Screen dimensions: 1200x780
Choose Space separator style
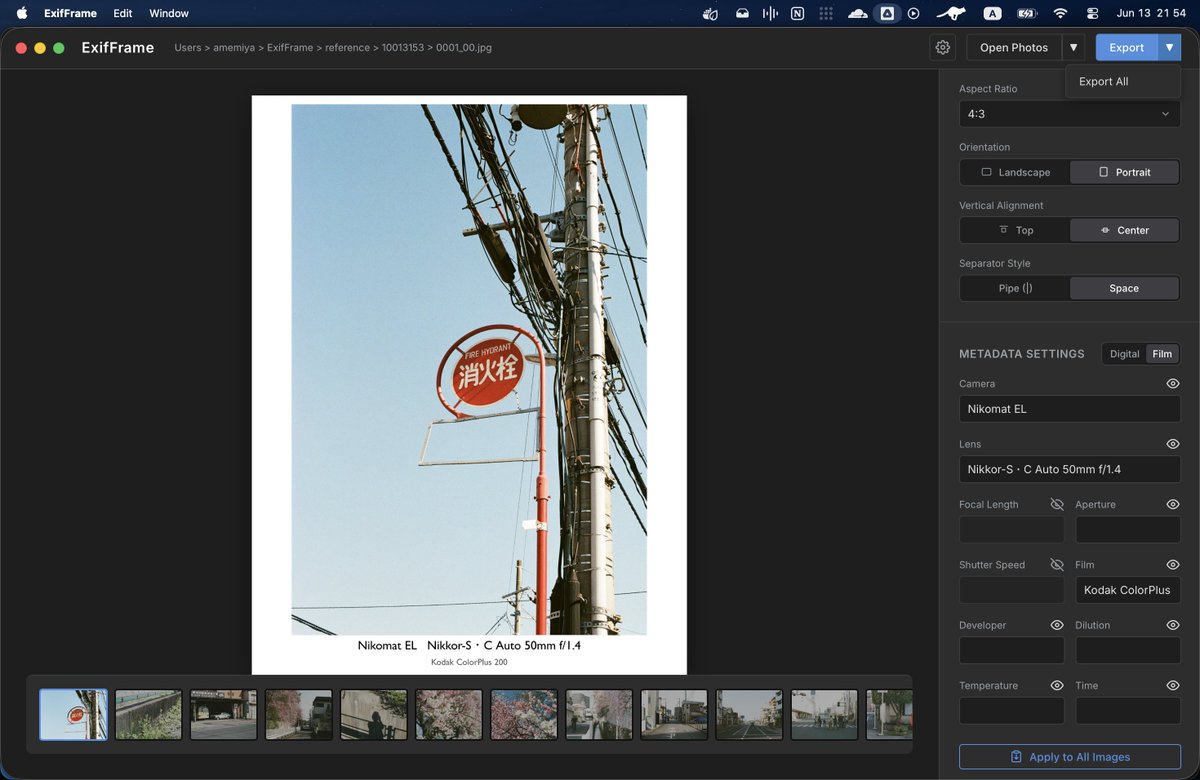tap(1124, 288)
